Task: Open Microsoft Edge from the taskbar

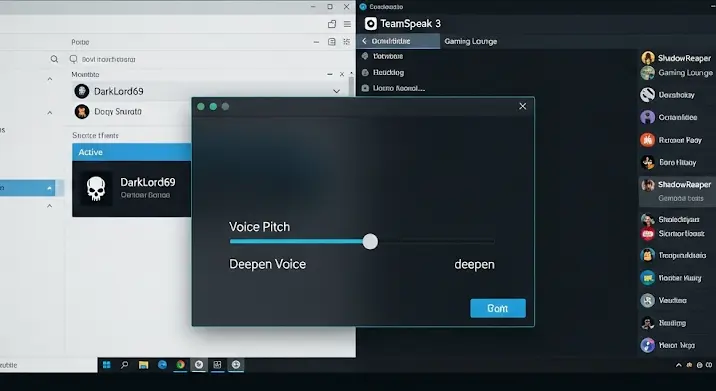Action: click(162, 365)
